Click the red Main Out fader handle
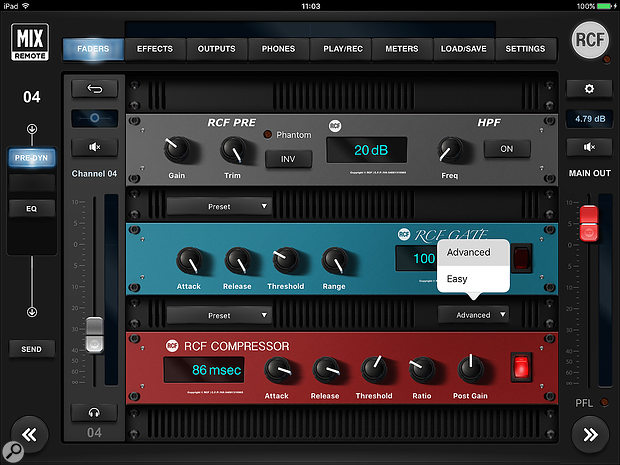620x465 pixels. point(589,223)
